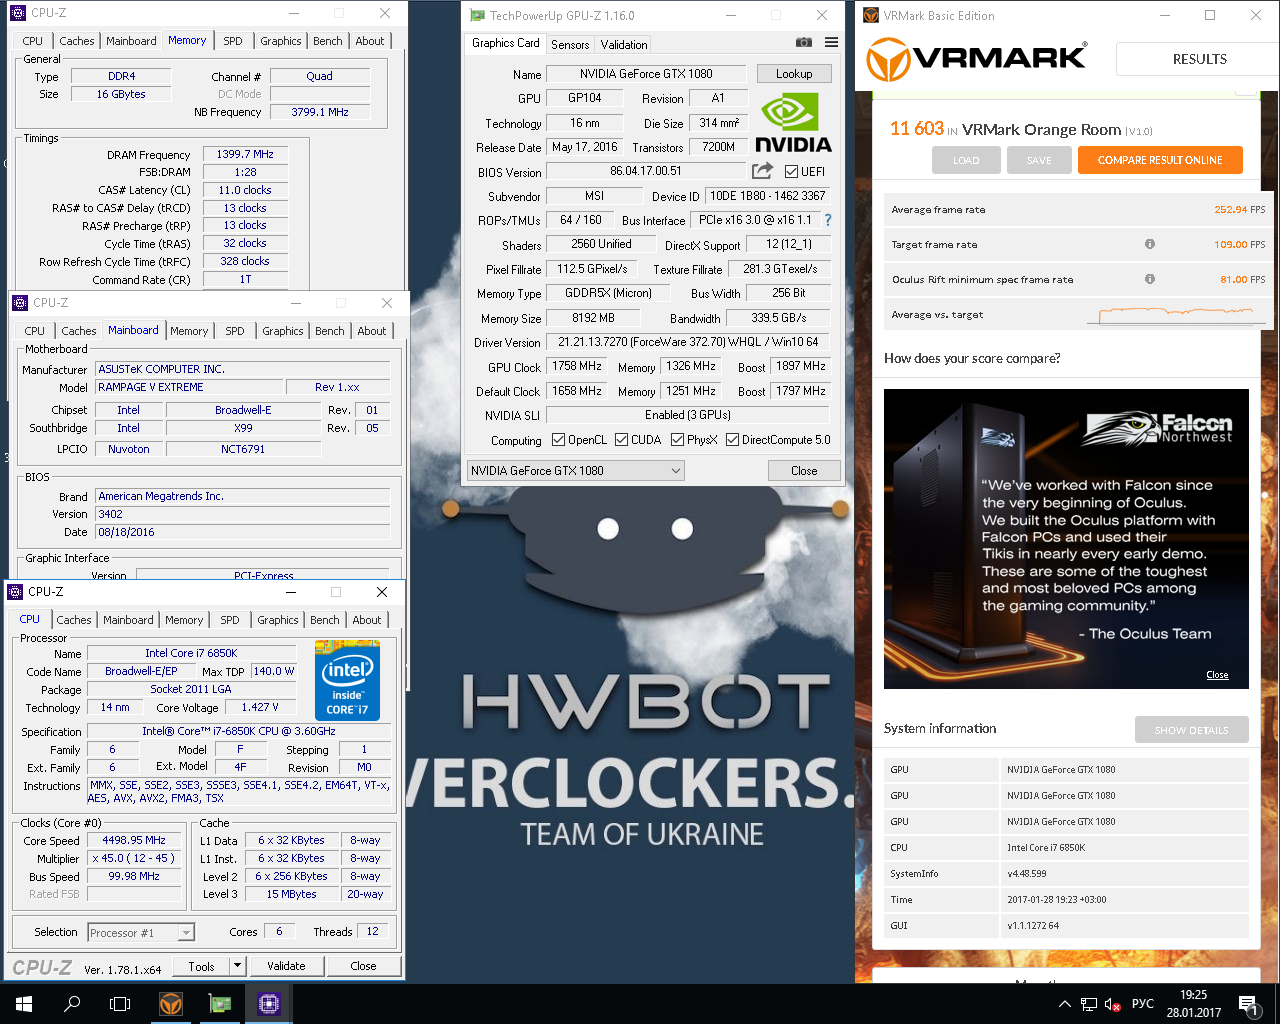Open the RESULTS section in VRMark
The width and height of the screenshot is (1280, 1024).
(x=1199, y=59)
